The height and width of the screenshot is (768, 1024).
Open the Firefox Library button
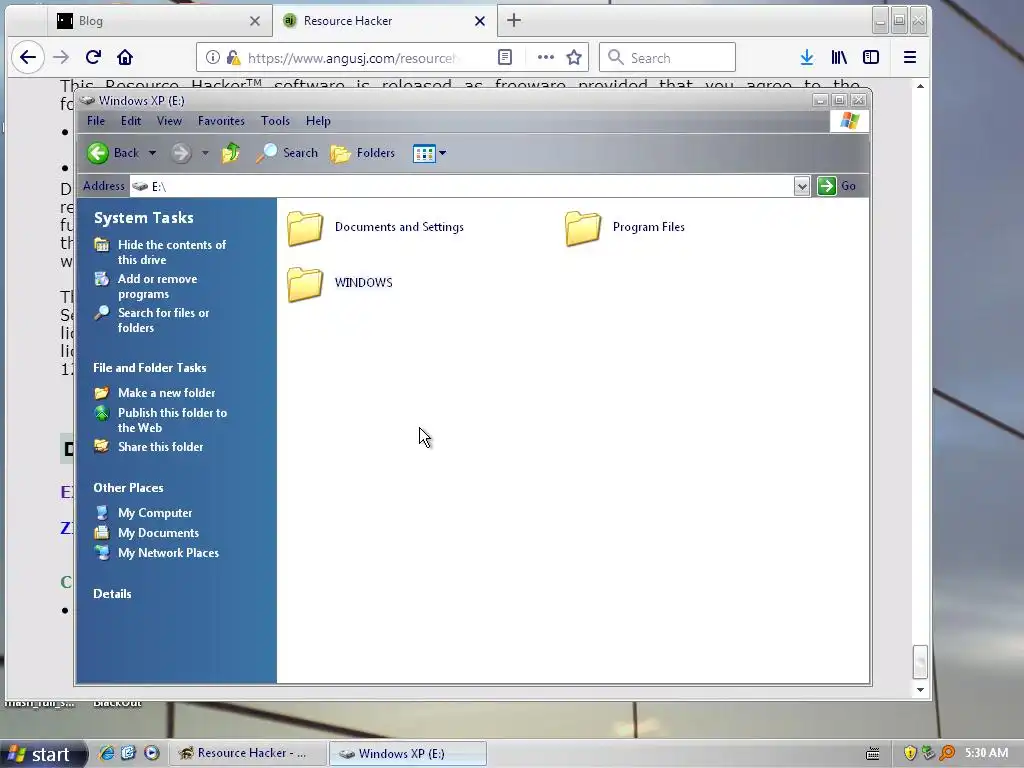[x=839, y=57]
